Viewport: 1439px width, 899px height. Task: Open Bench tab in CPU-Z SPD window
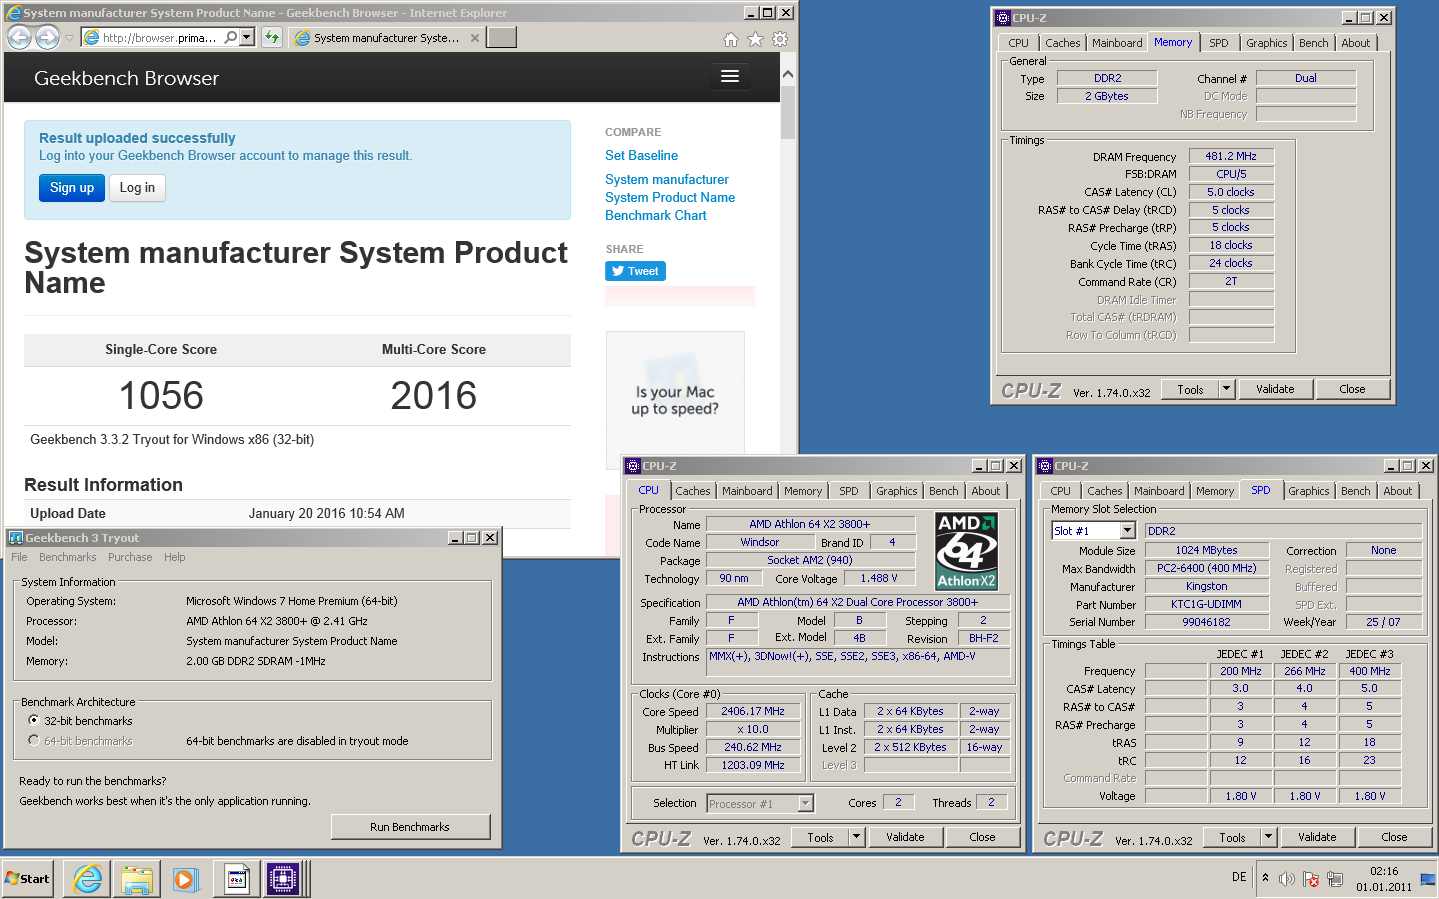[1356, 491]
